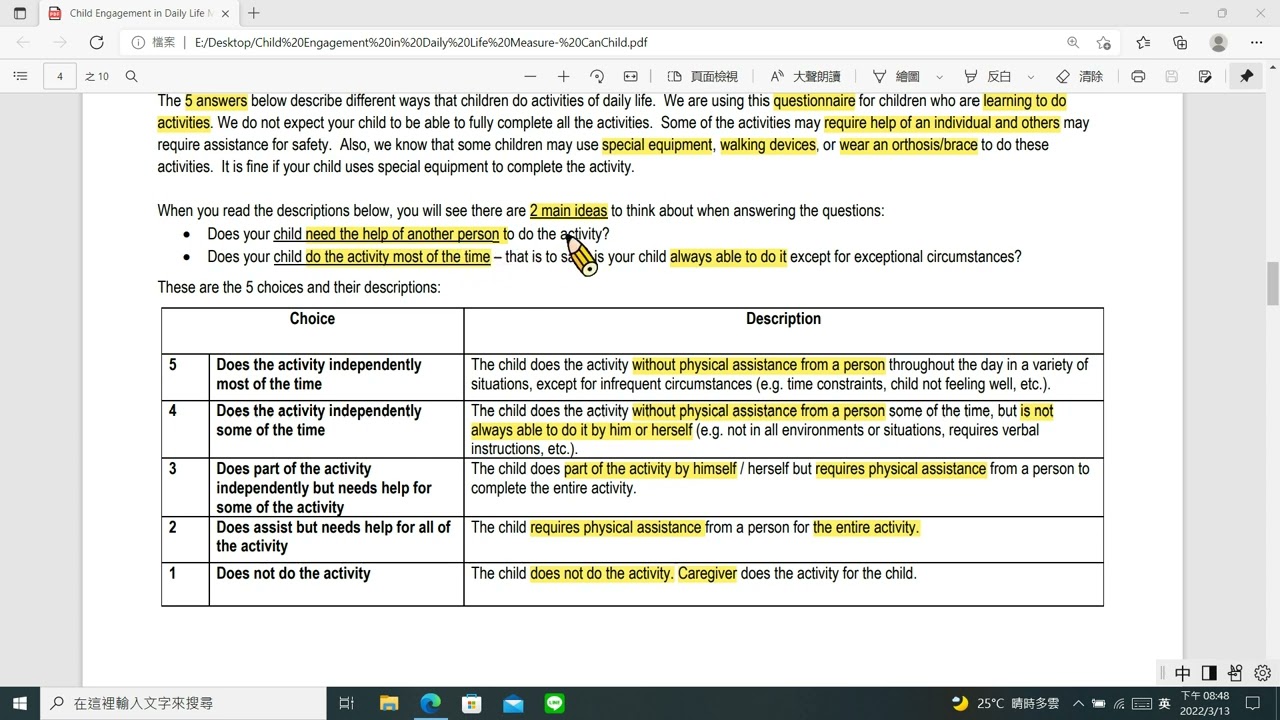
Task: Click the save PDF icon
Action: pos(1172,76)
